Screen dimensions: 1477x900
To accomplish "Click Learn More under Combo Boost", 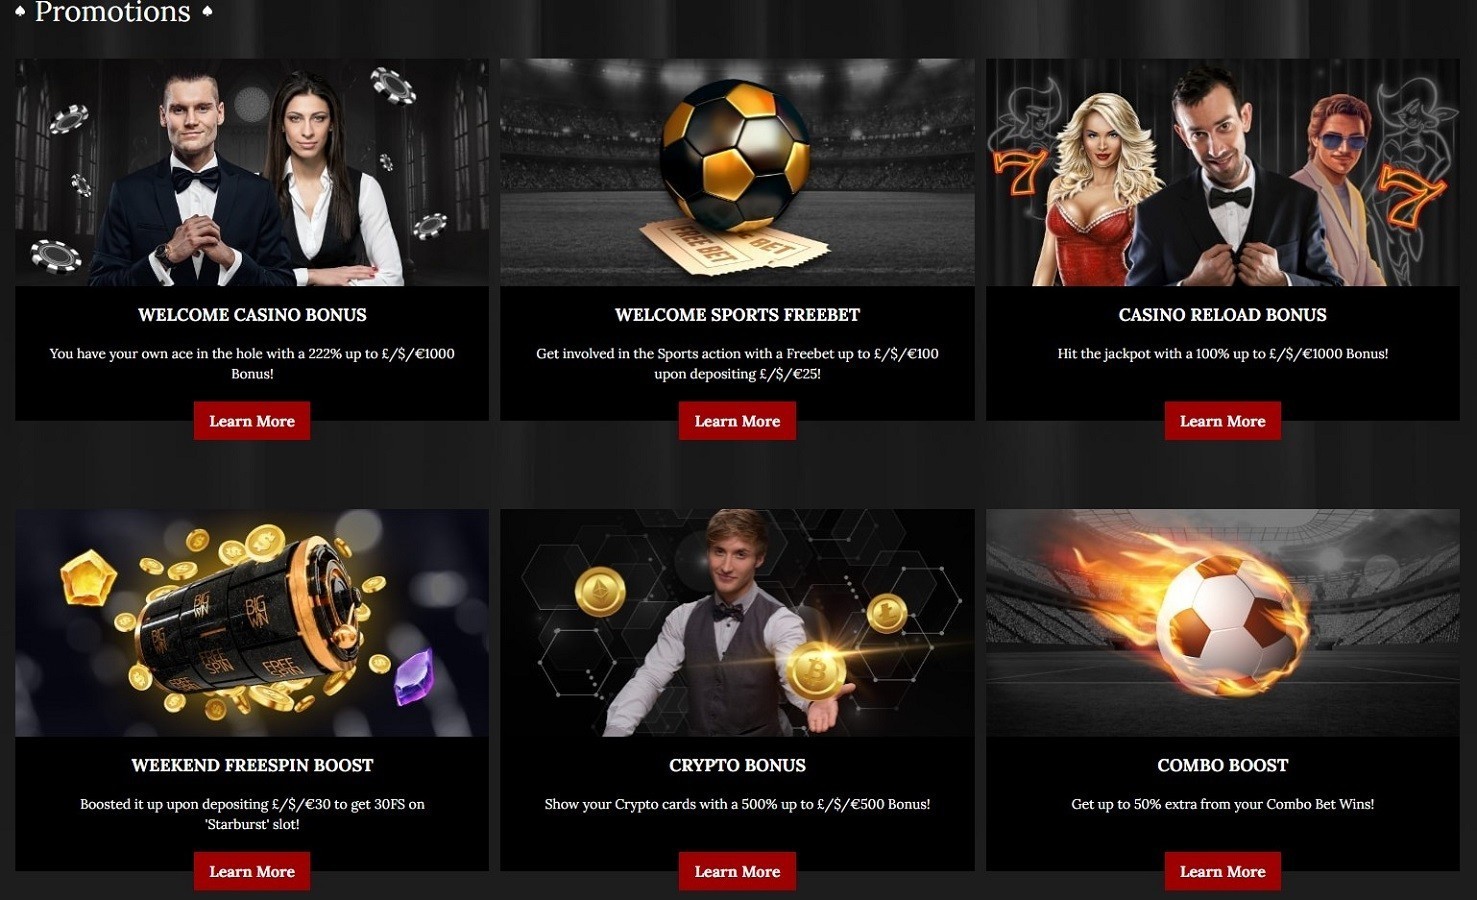I will point(1222,871).
